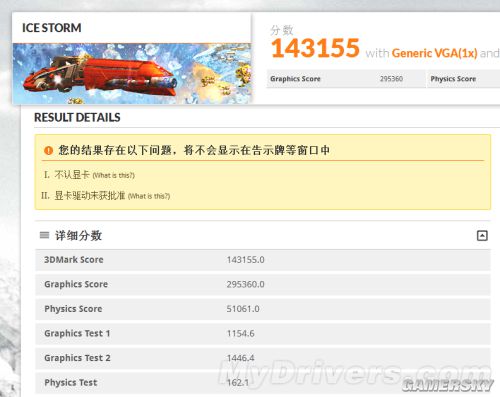Screen dimensions: 500x397
Task: Click the 不认显卡 warning item text
Action: click(72, 175)
